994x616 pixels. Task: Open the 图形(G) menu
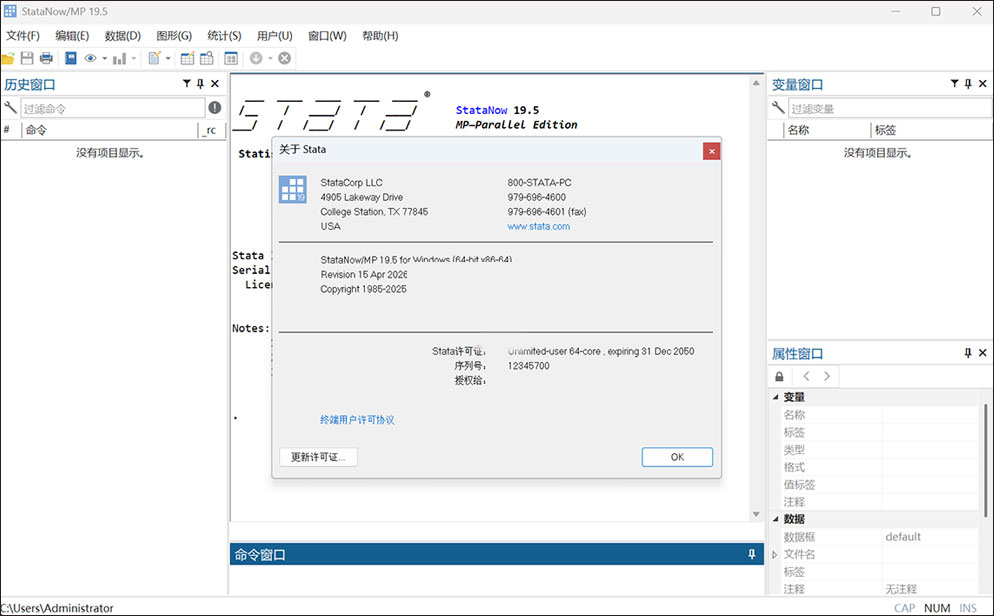pos(174,35)
